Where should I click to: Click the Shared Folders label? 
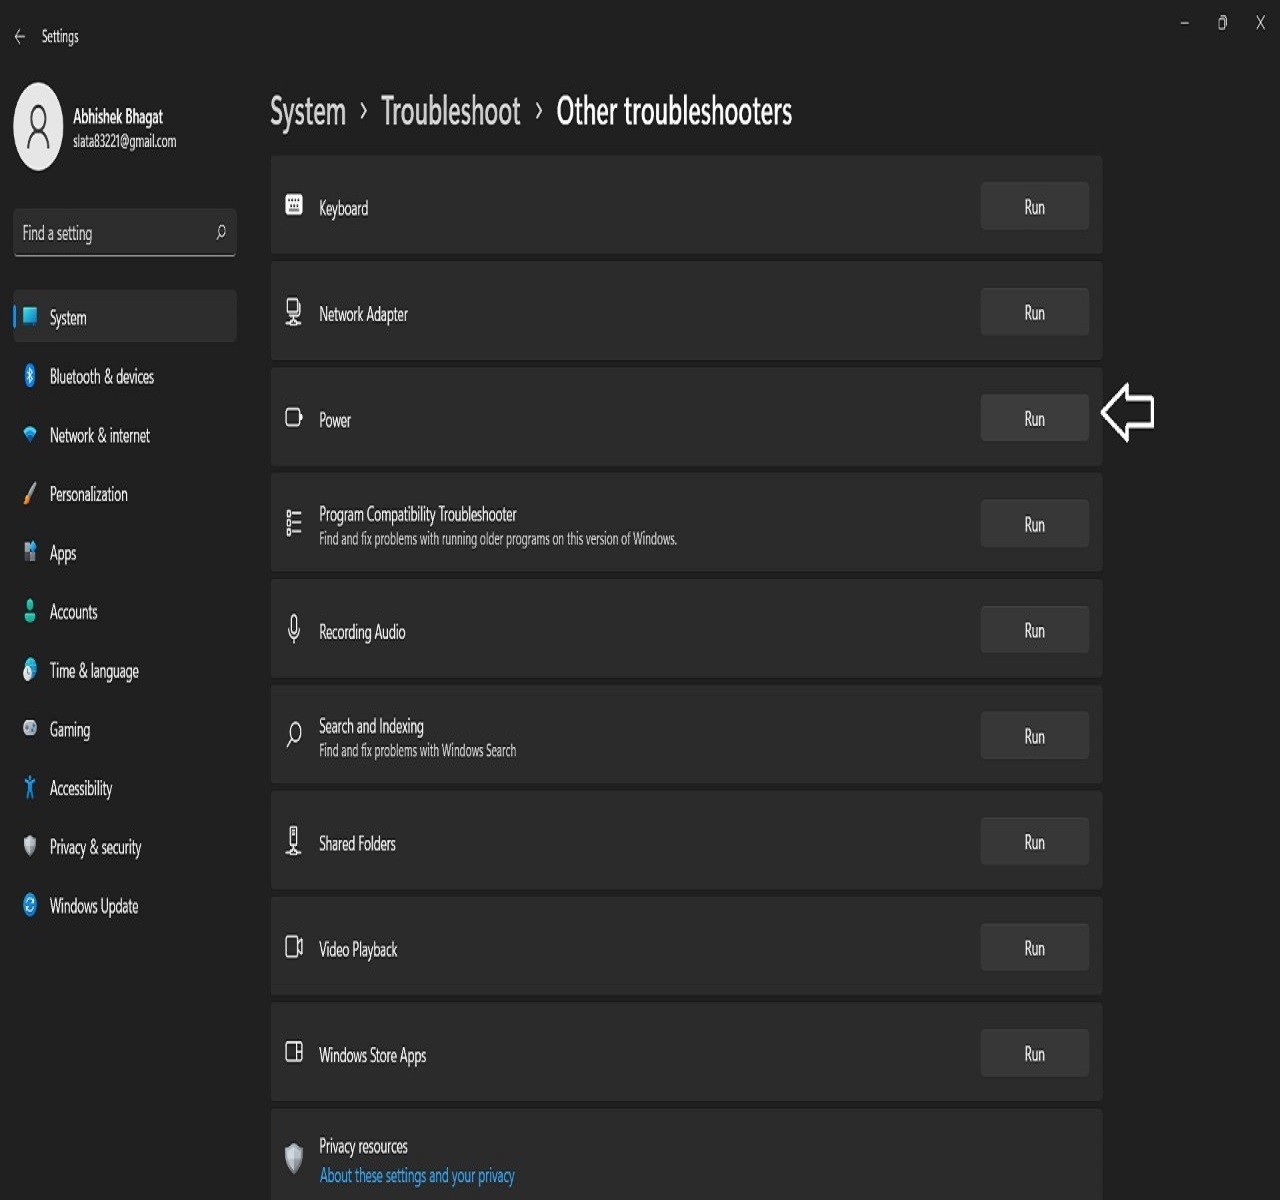click(357, 843)
